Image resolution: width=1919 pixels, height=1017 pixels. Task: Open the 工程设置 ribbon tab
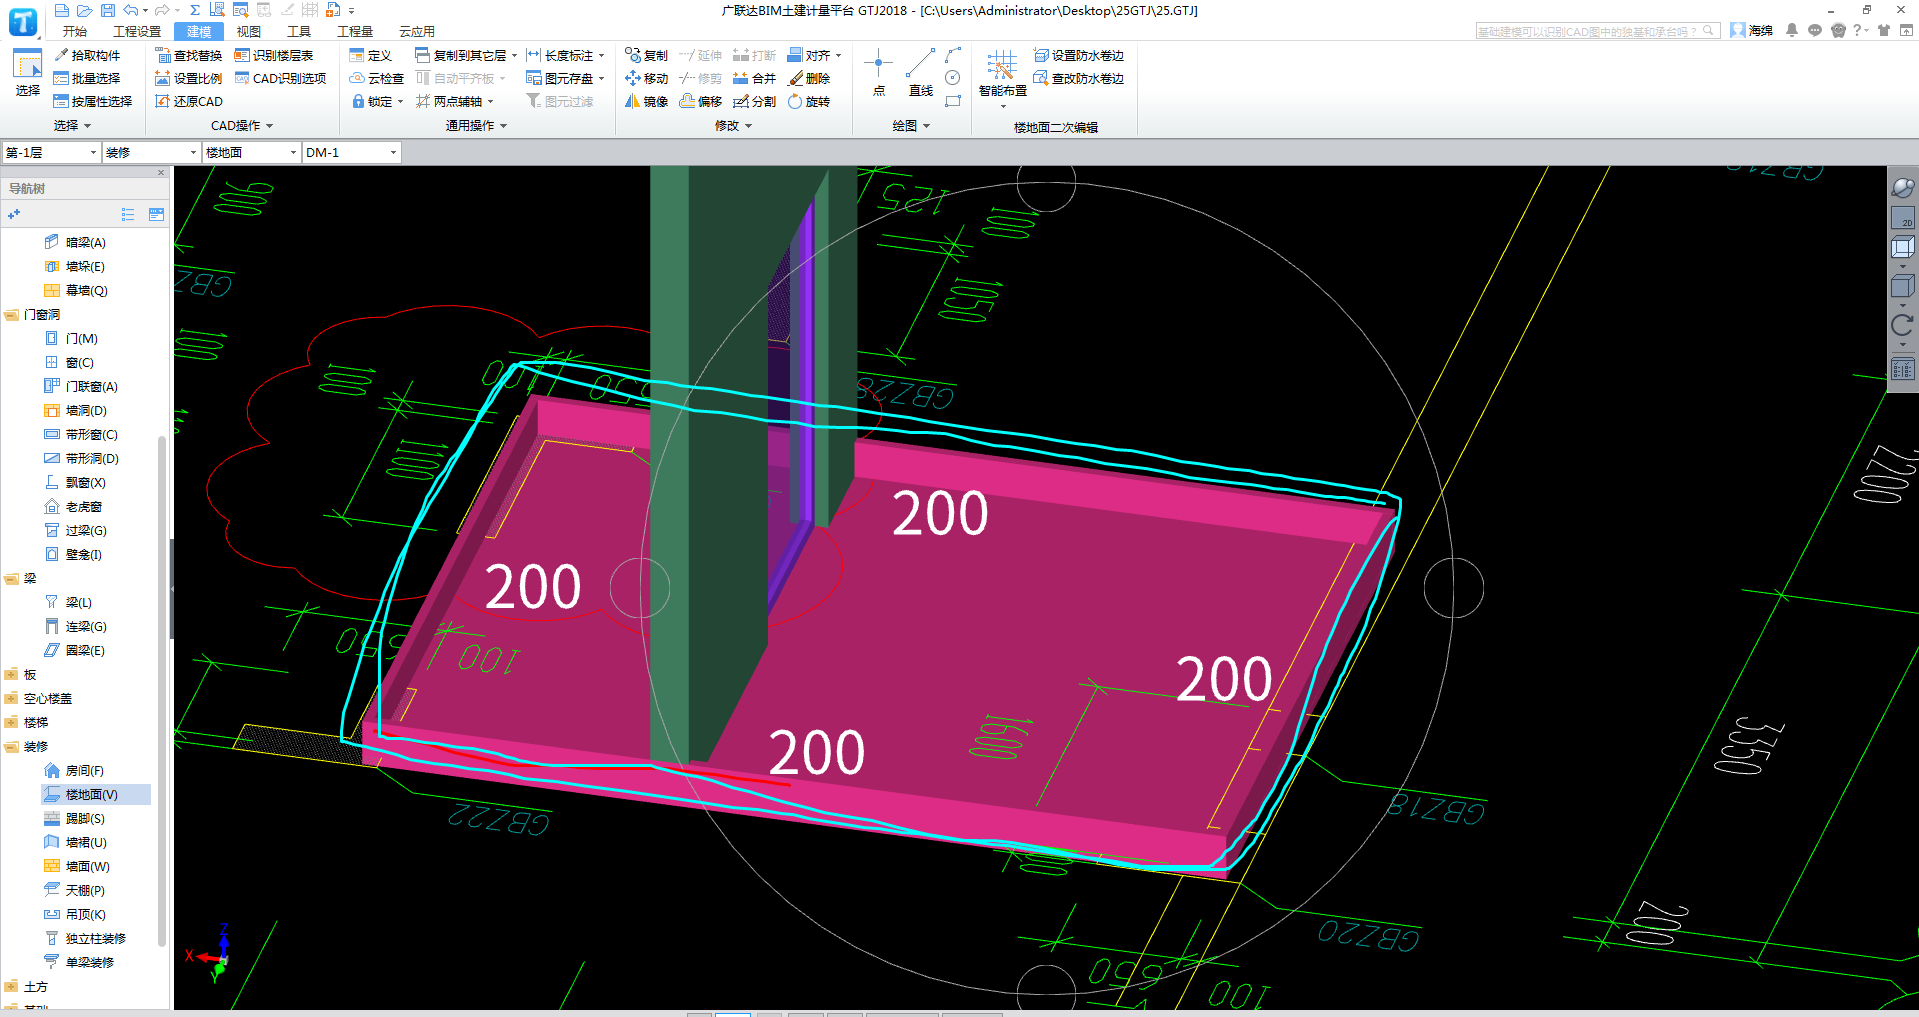pyautogui.click(x=137, y=31)
